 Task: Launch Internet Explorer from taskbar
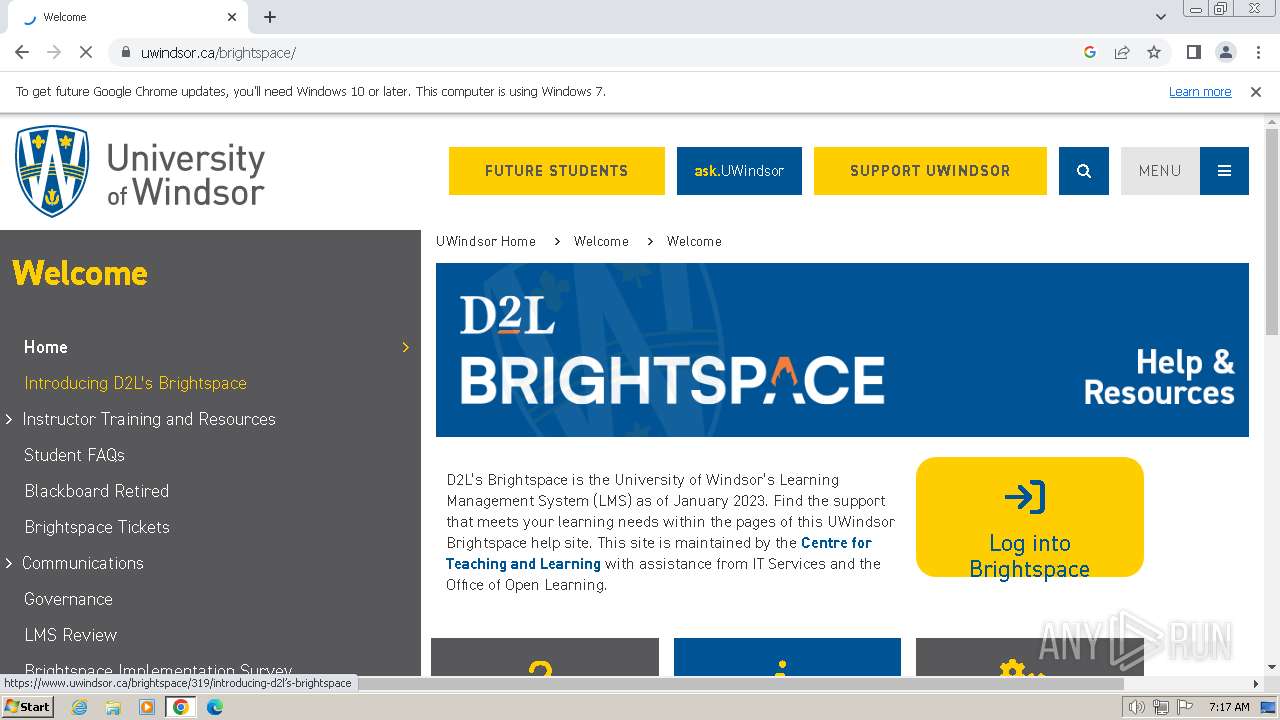(x=79, y=707)
